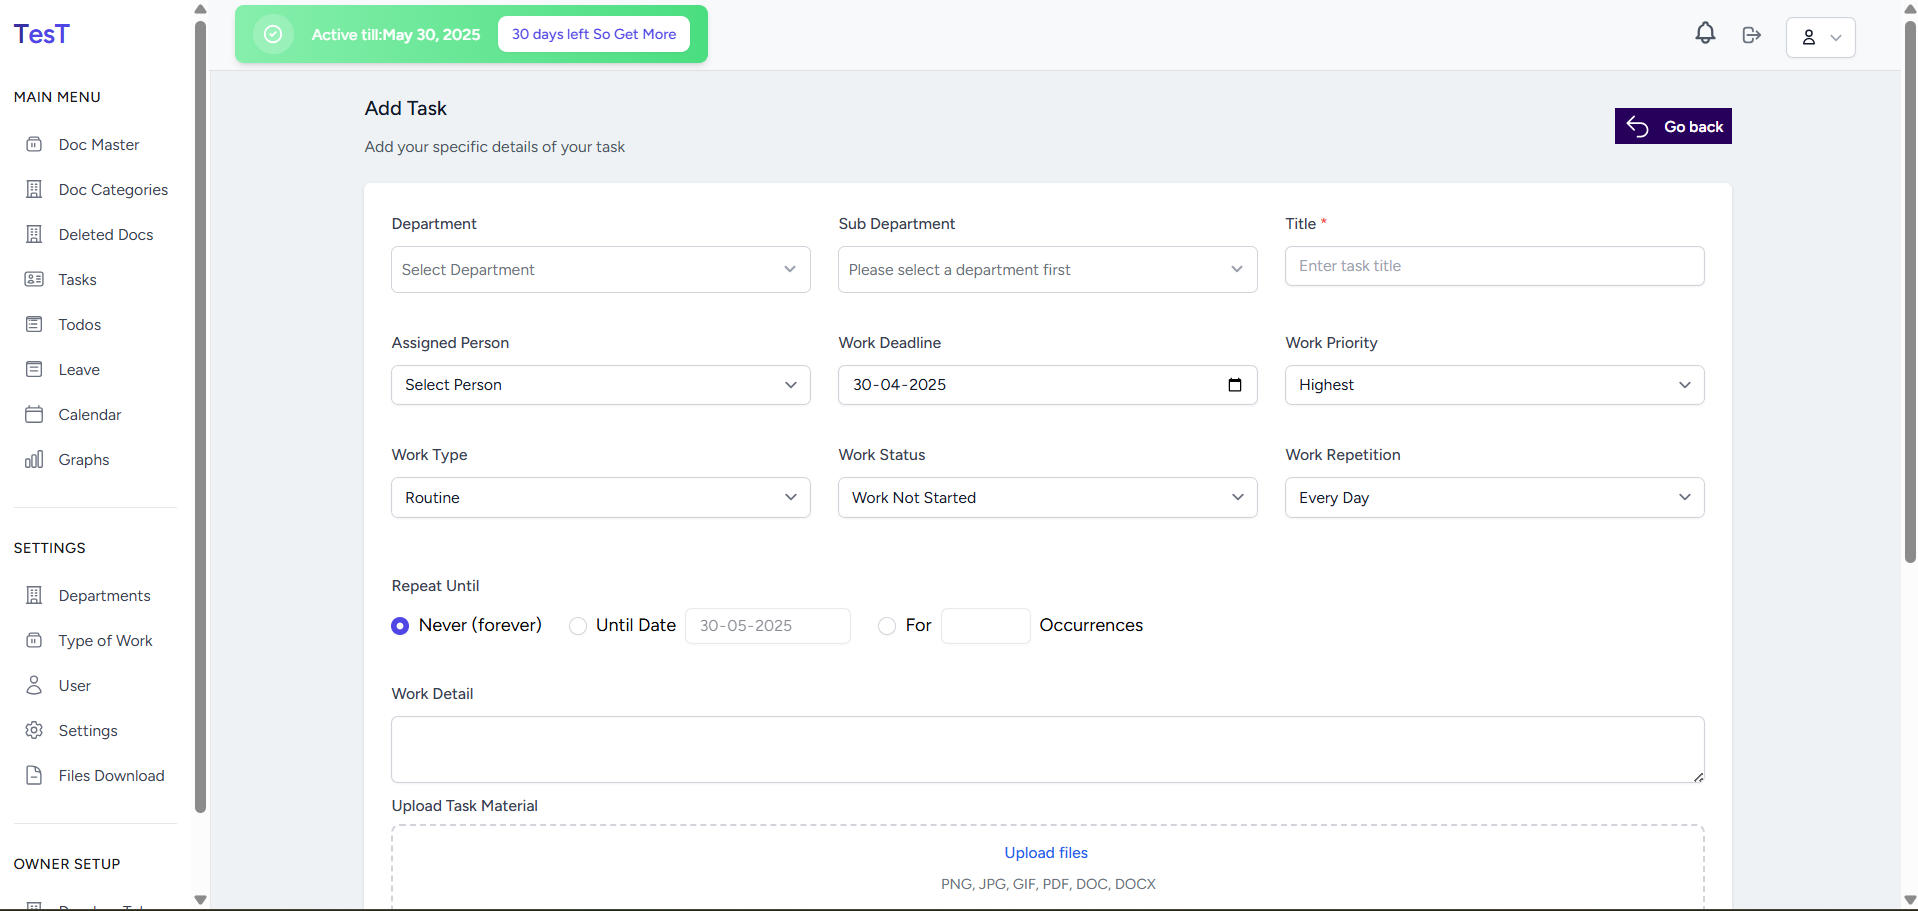1918x911 pixels.
Task: Open the Work Priority Highest dropdown
Action: click(1495, 385)
